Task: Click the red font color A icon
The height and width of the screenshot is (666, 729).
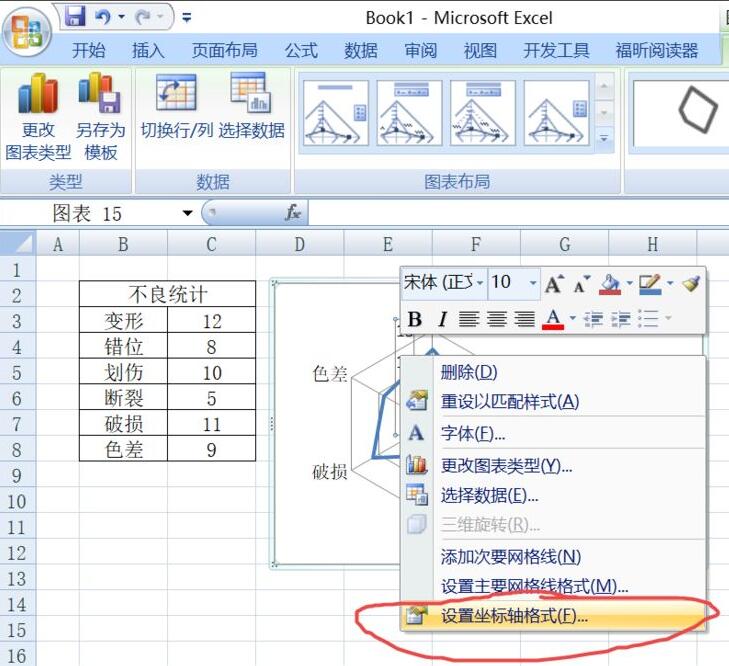Action: 553,319
